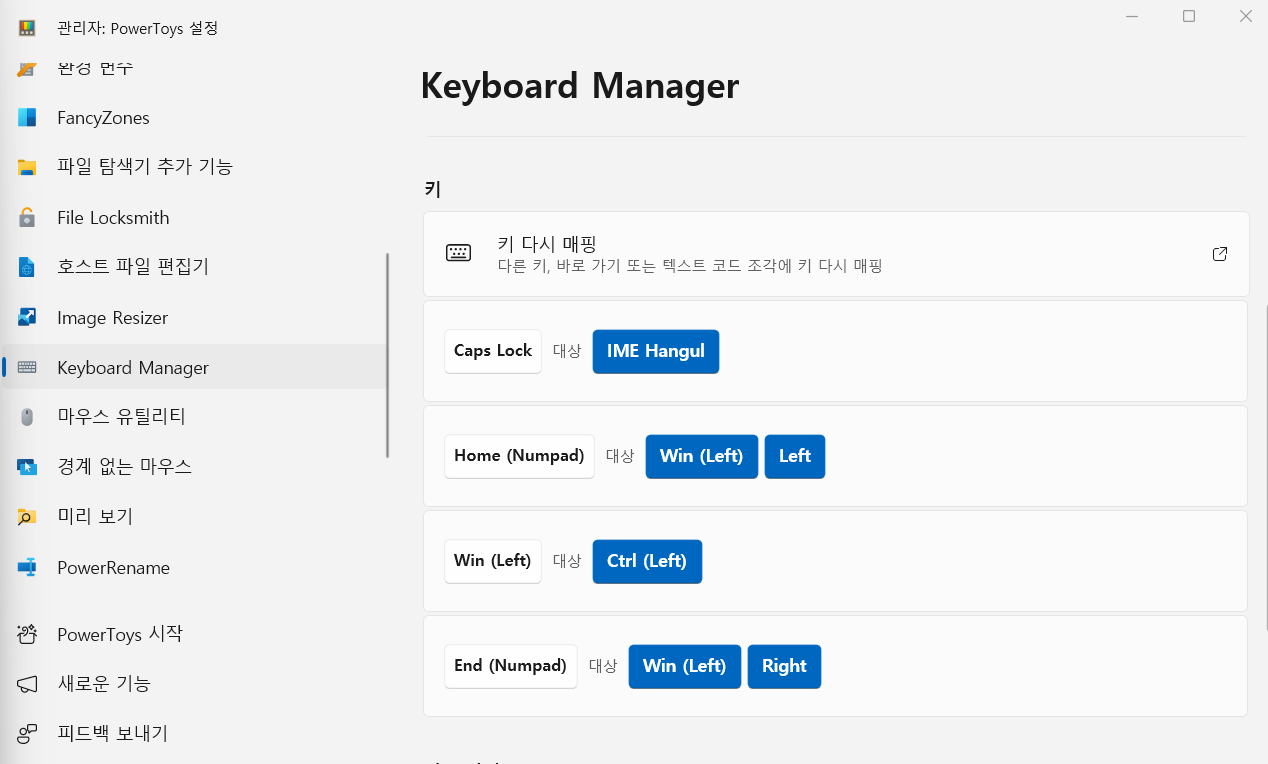Click the Right key chip
The height and width of the screenshot is (764, 1268).
point(784,666)
